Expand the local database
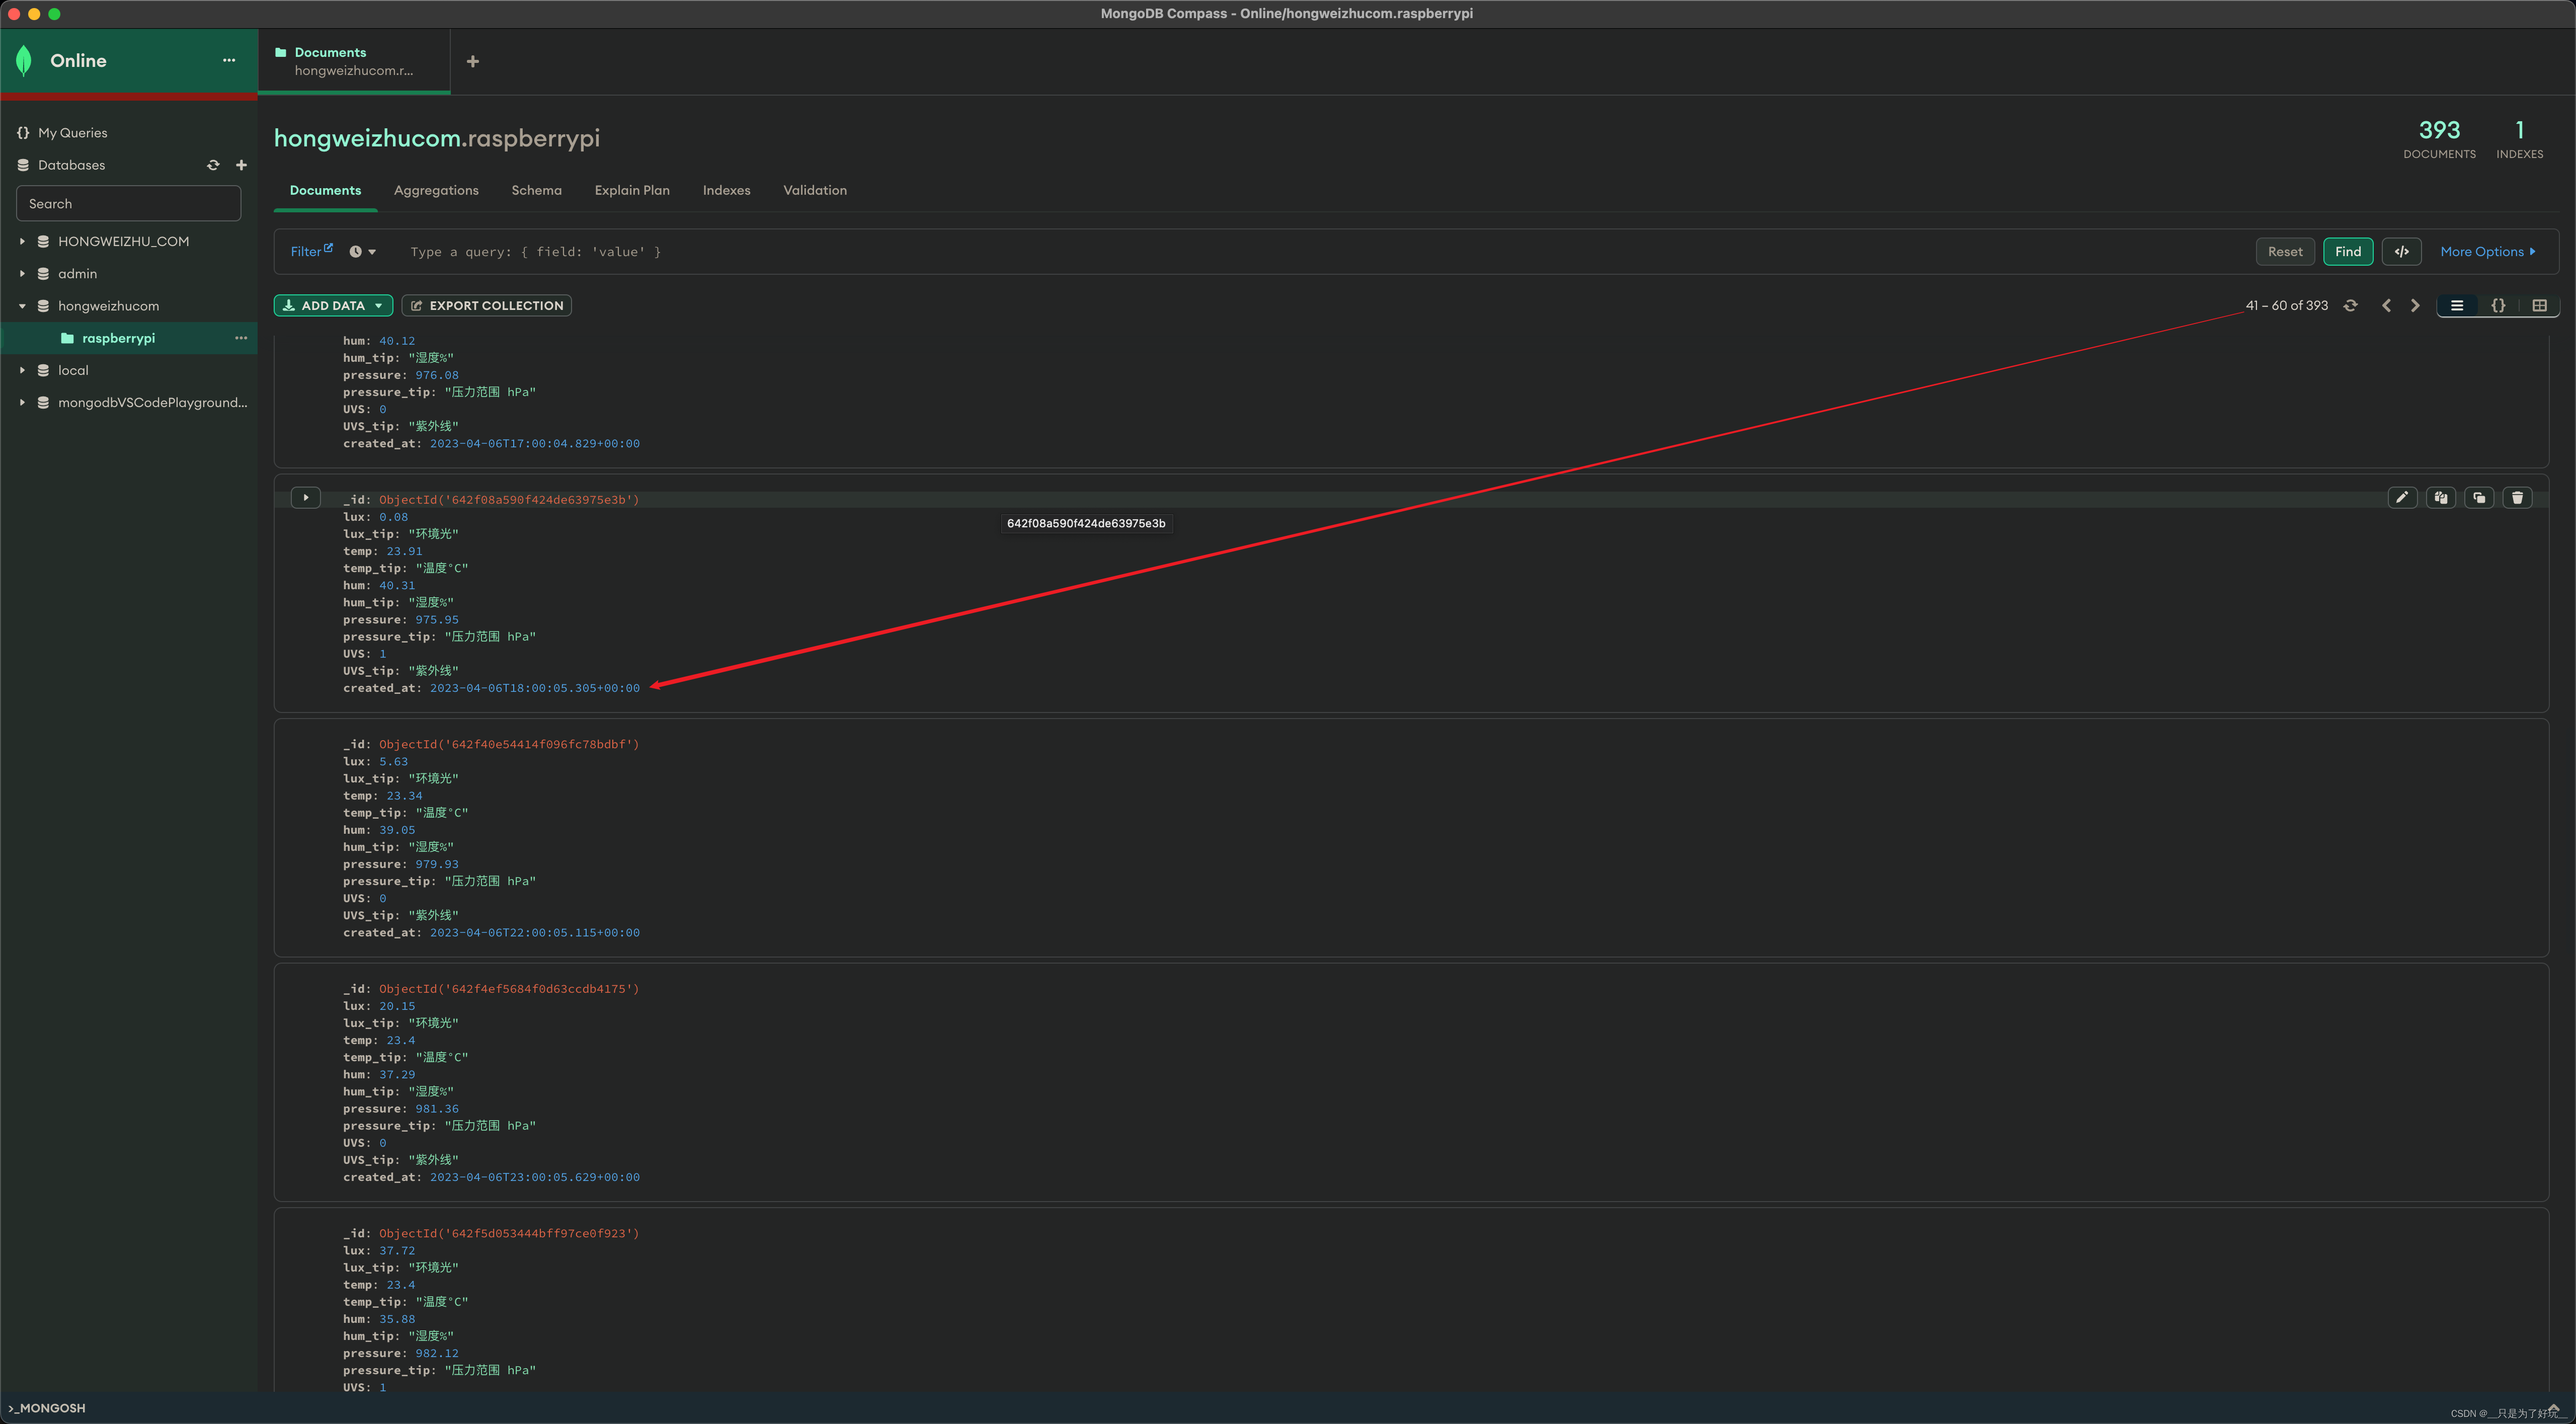Screen dimensions: 2576x1424 22,370
